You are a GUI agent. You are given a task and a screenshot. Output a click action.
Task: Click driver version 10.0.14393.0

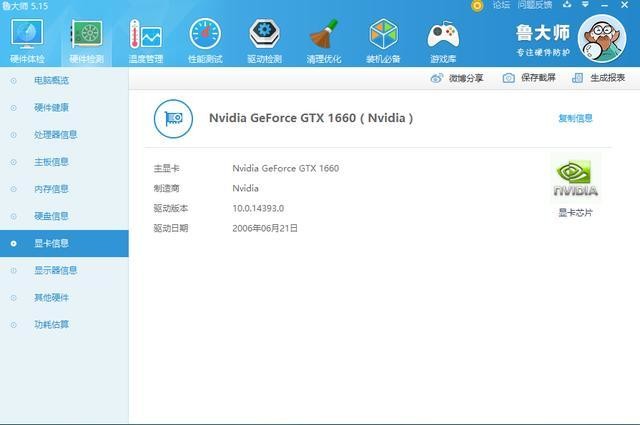pyautogui.click(x=258, y=208)
